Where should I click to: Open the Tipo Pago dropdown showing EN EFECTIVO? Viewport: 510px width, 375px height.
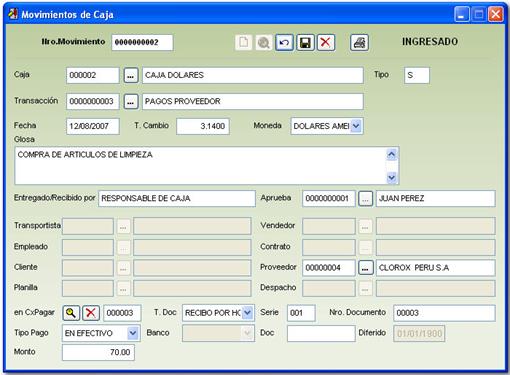[x=133, y=333]
